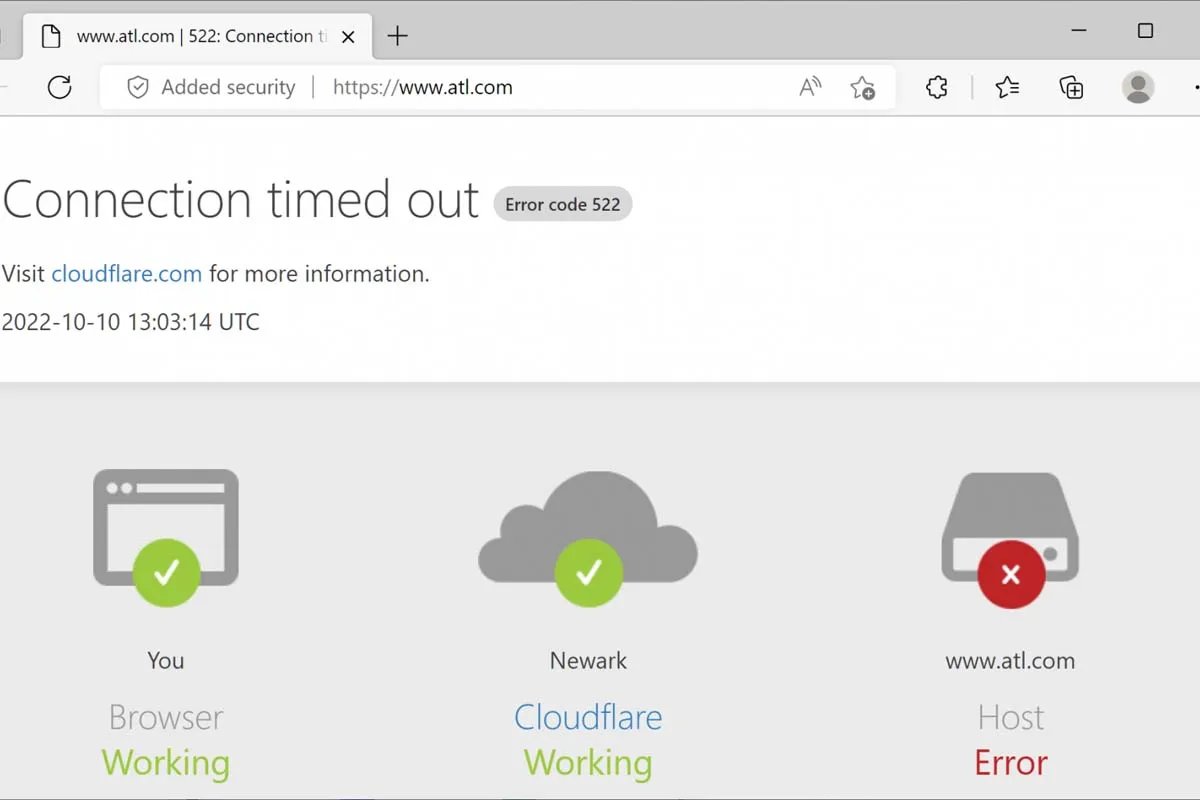Open the Collections icon
This screenshot has width=1200, height=800.
(1072, 87)
